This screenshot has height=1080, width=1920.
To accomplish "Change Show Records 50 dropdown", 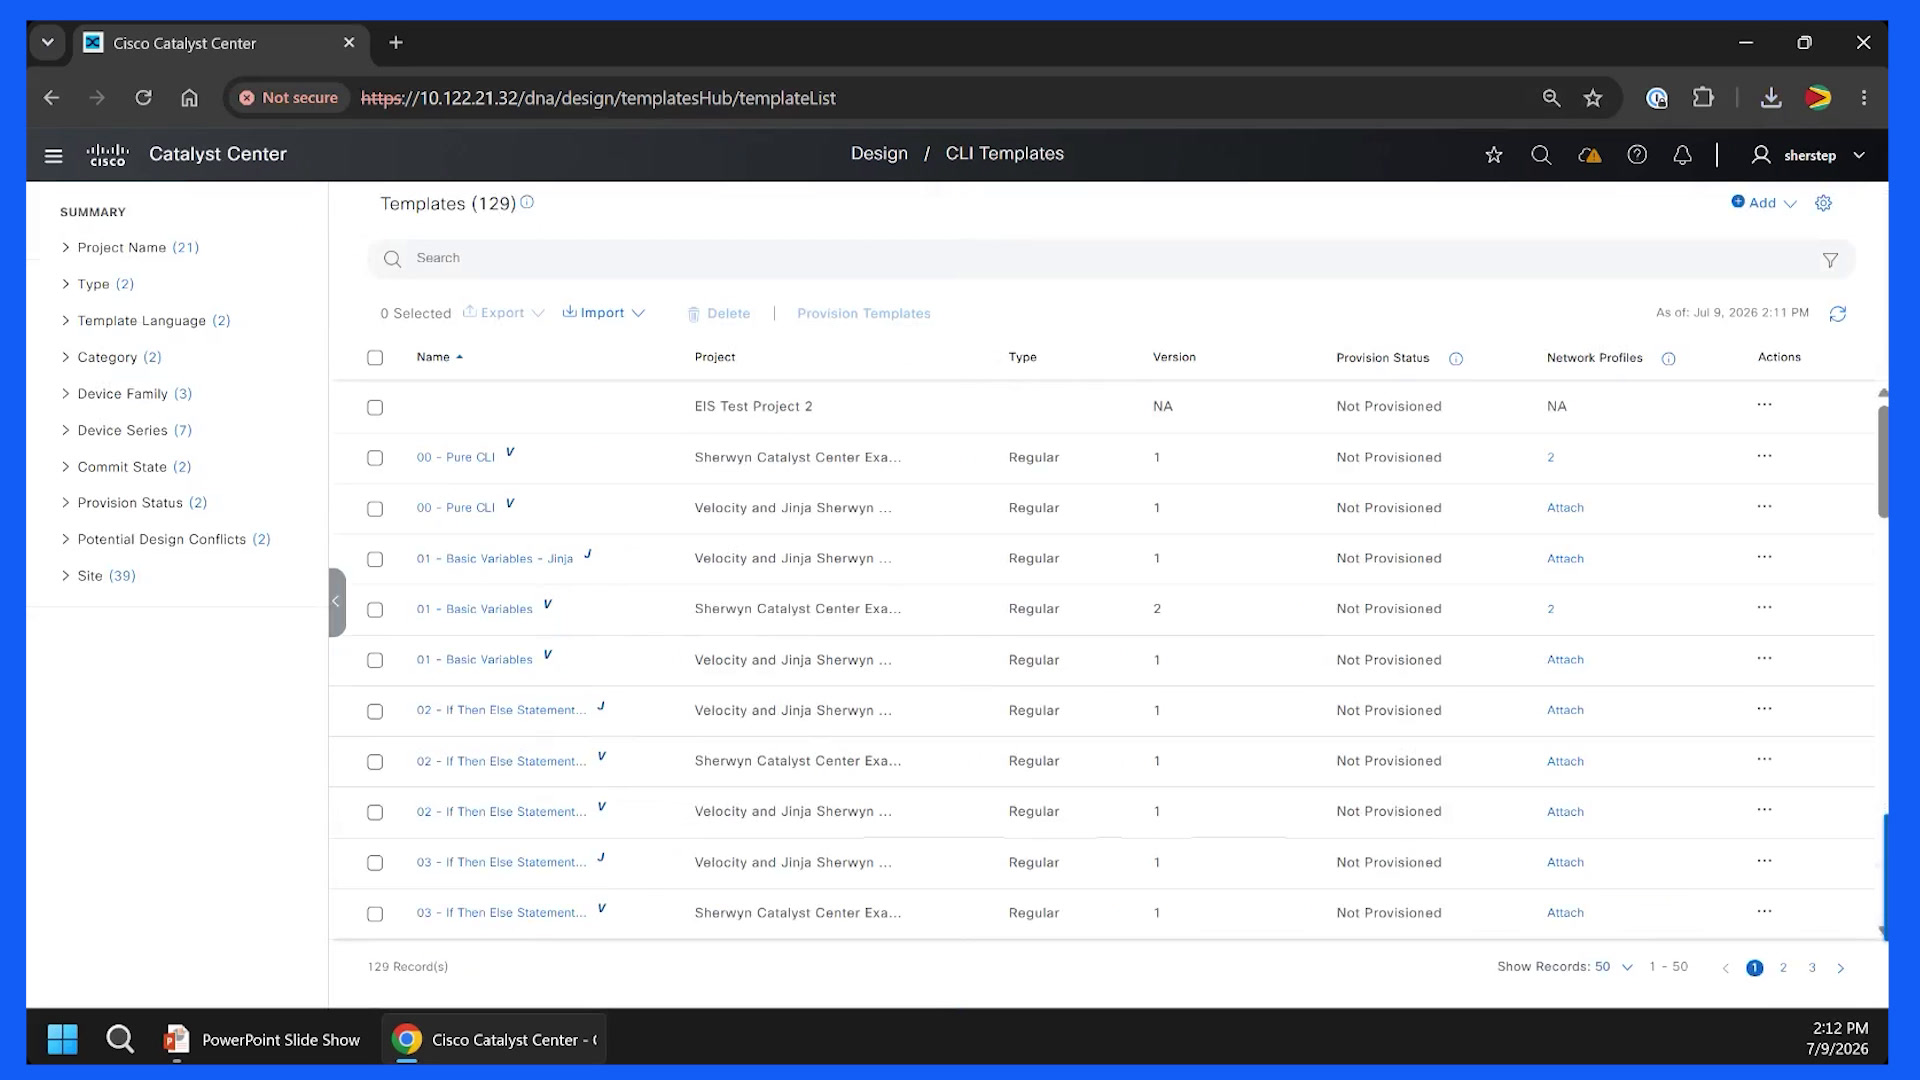I will (1613, 967).
